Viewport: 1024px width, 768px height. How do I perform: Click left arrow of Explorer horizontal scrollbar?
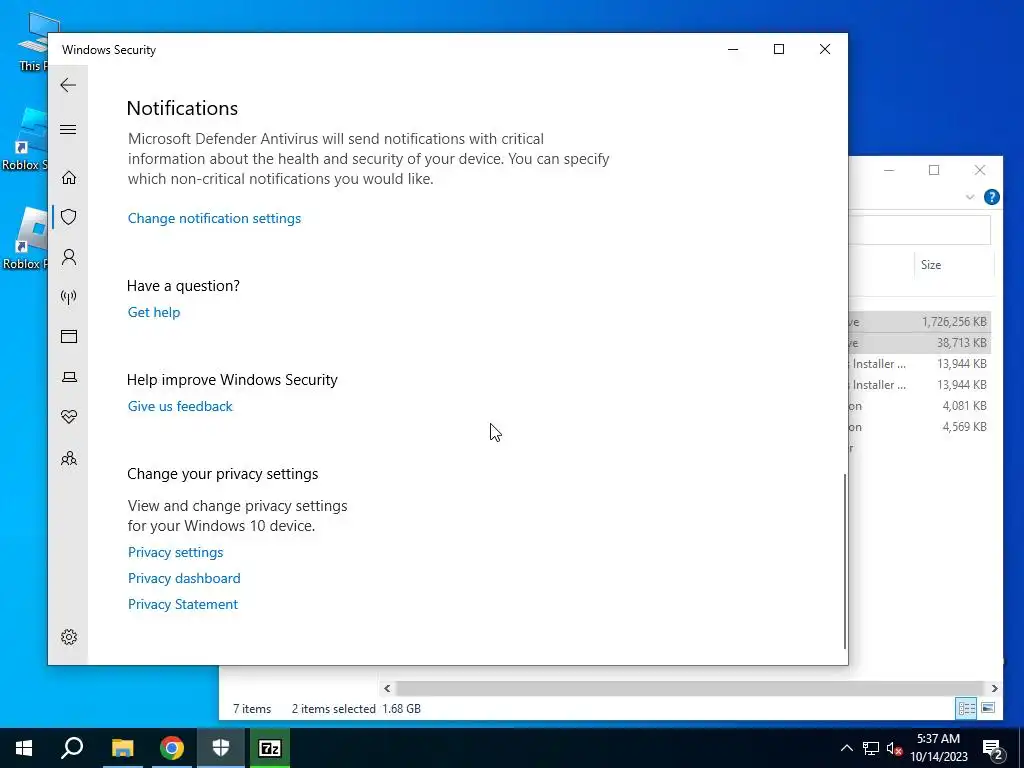(387, 688)
